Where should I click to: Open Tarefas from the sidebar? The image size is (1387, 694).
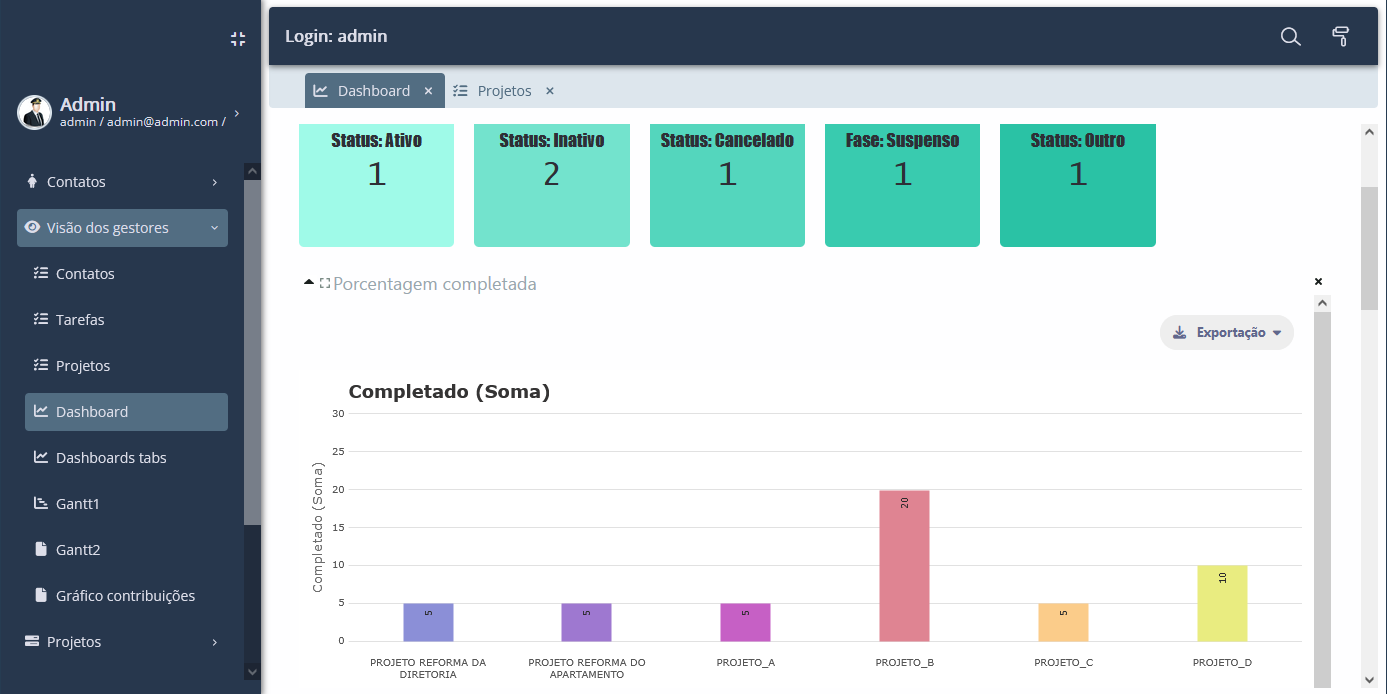[x=80, y=320]
